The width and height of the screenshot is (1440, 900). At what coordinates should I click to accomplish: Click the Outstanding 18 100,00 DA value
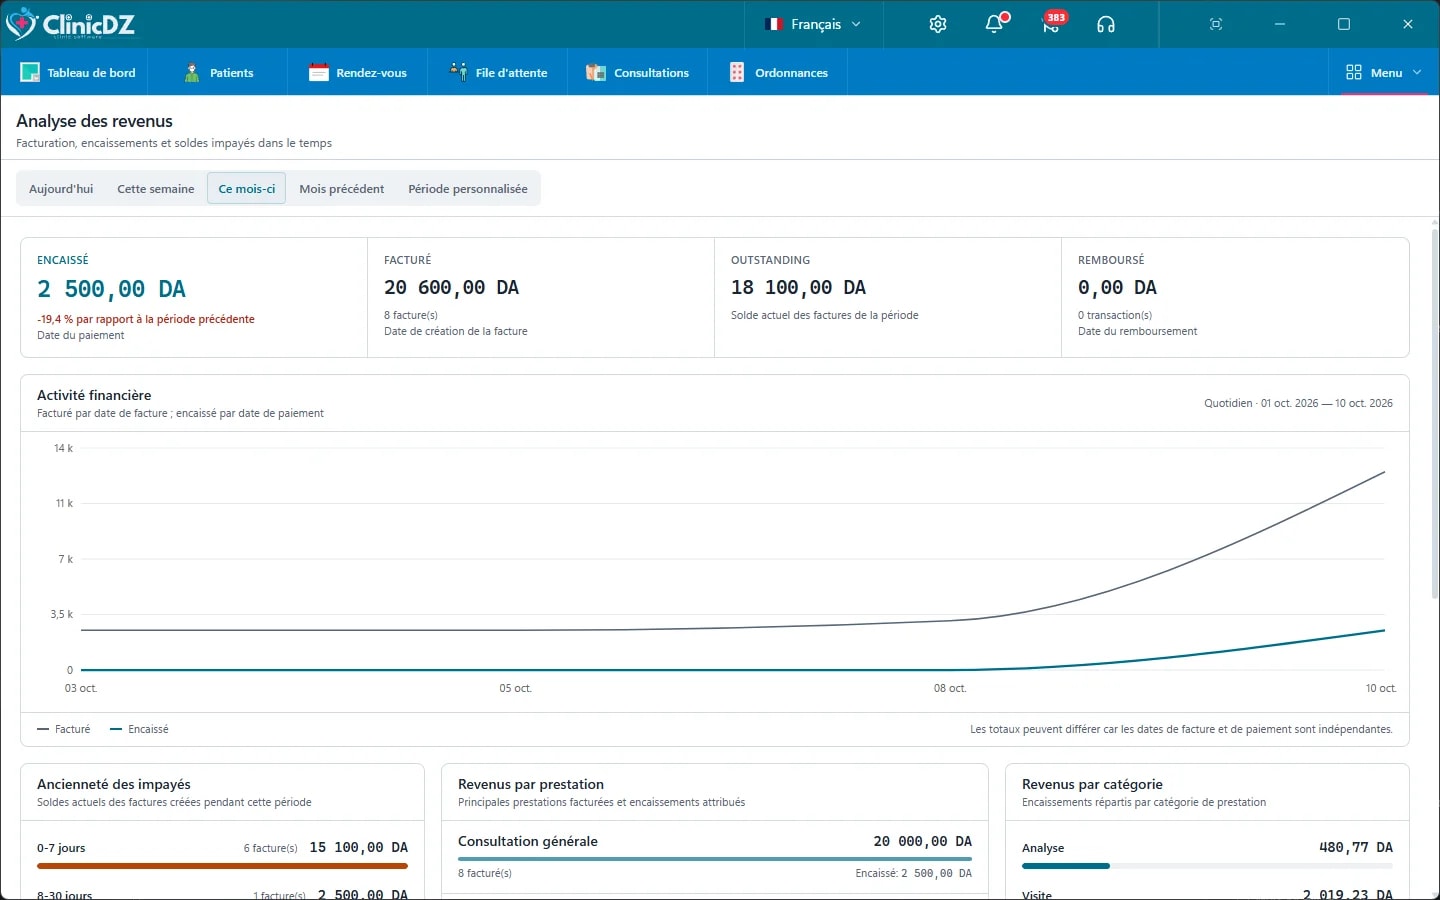pos(798,288)
